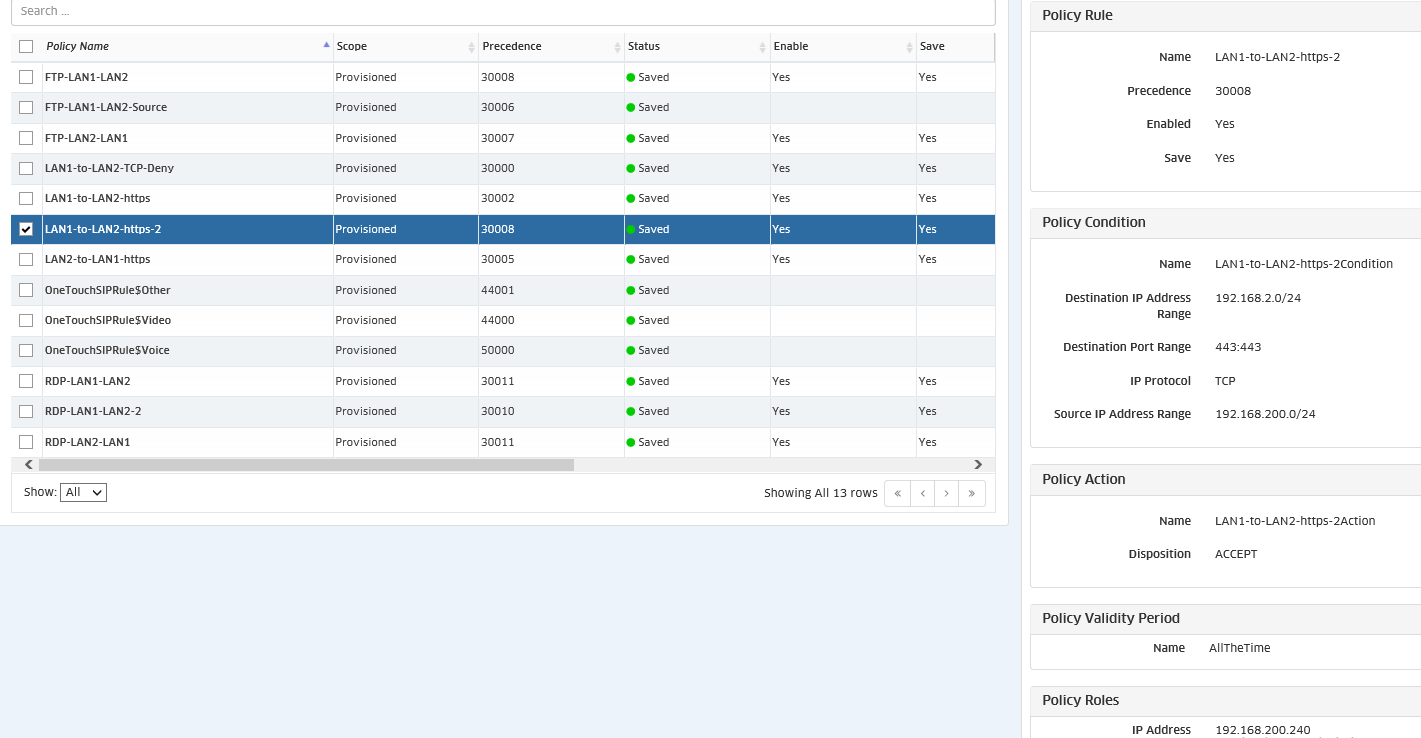The width and height of the screenshot is (1421, 738).
Task: Go to first page of results
Action: pyautogui.click(x=897, y=493)
